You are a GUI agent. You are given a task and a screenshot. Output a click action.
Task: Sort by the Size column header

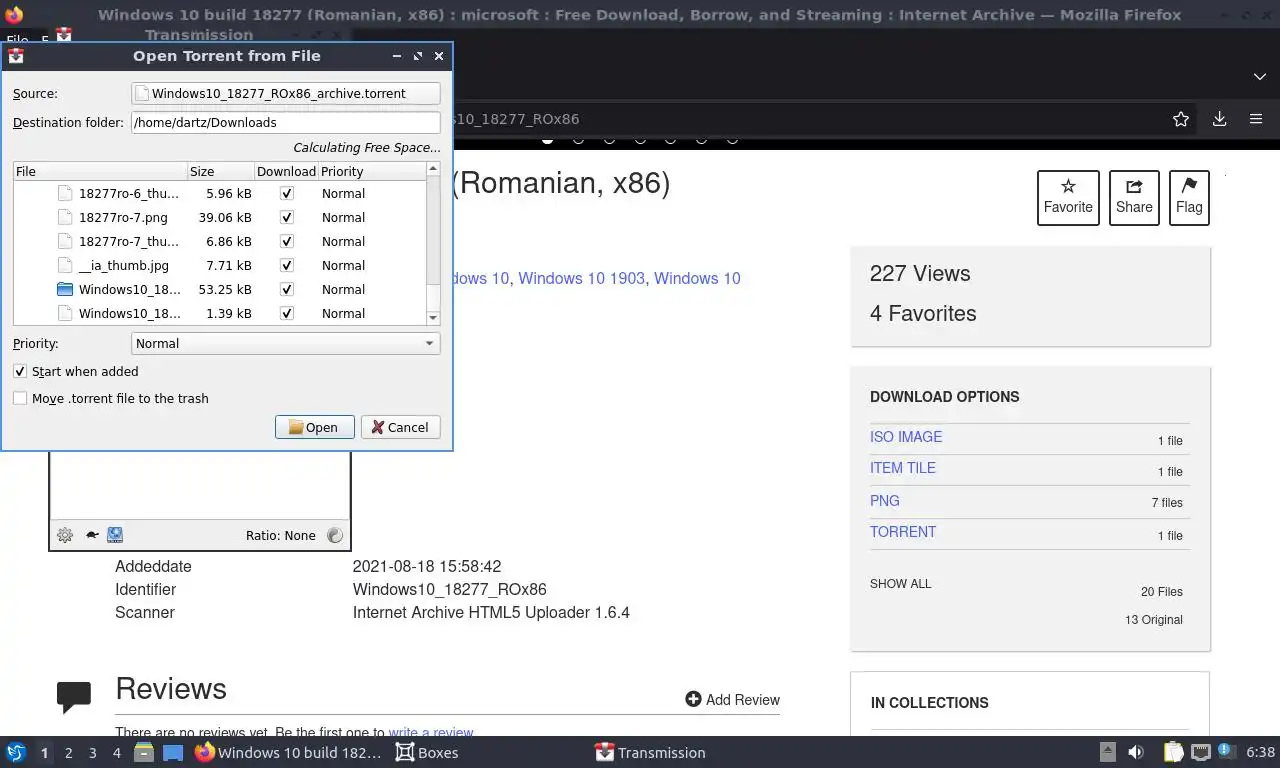(x=221, y=171)
